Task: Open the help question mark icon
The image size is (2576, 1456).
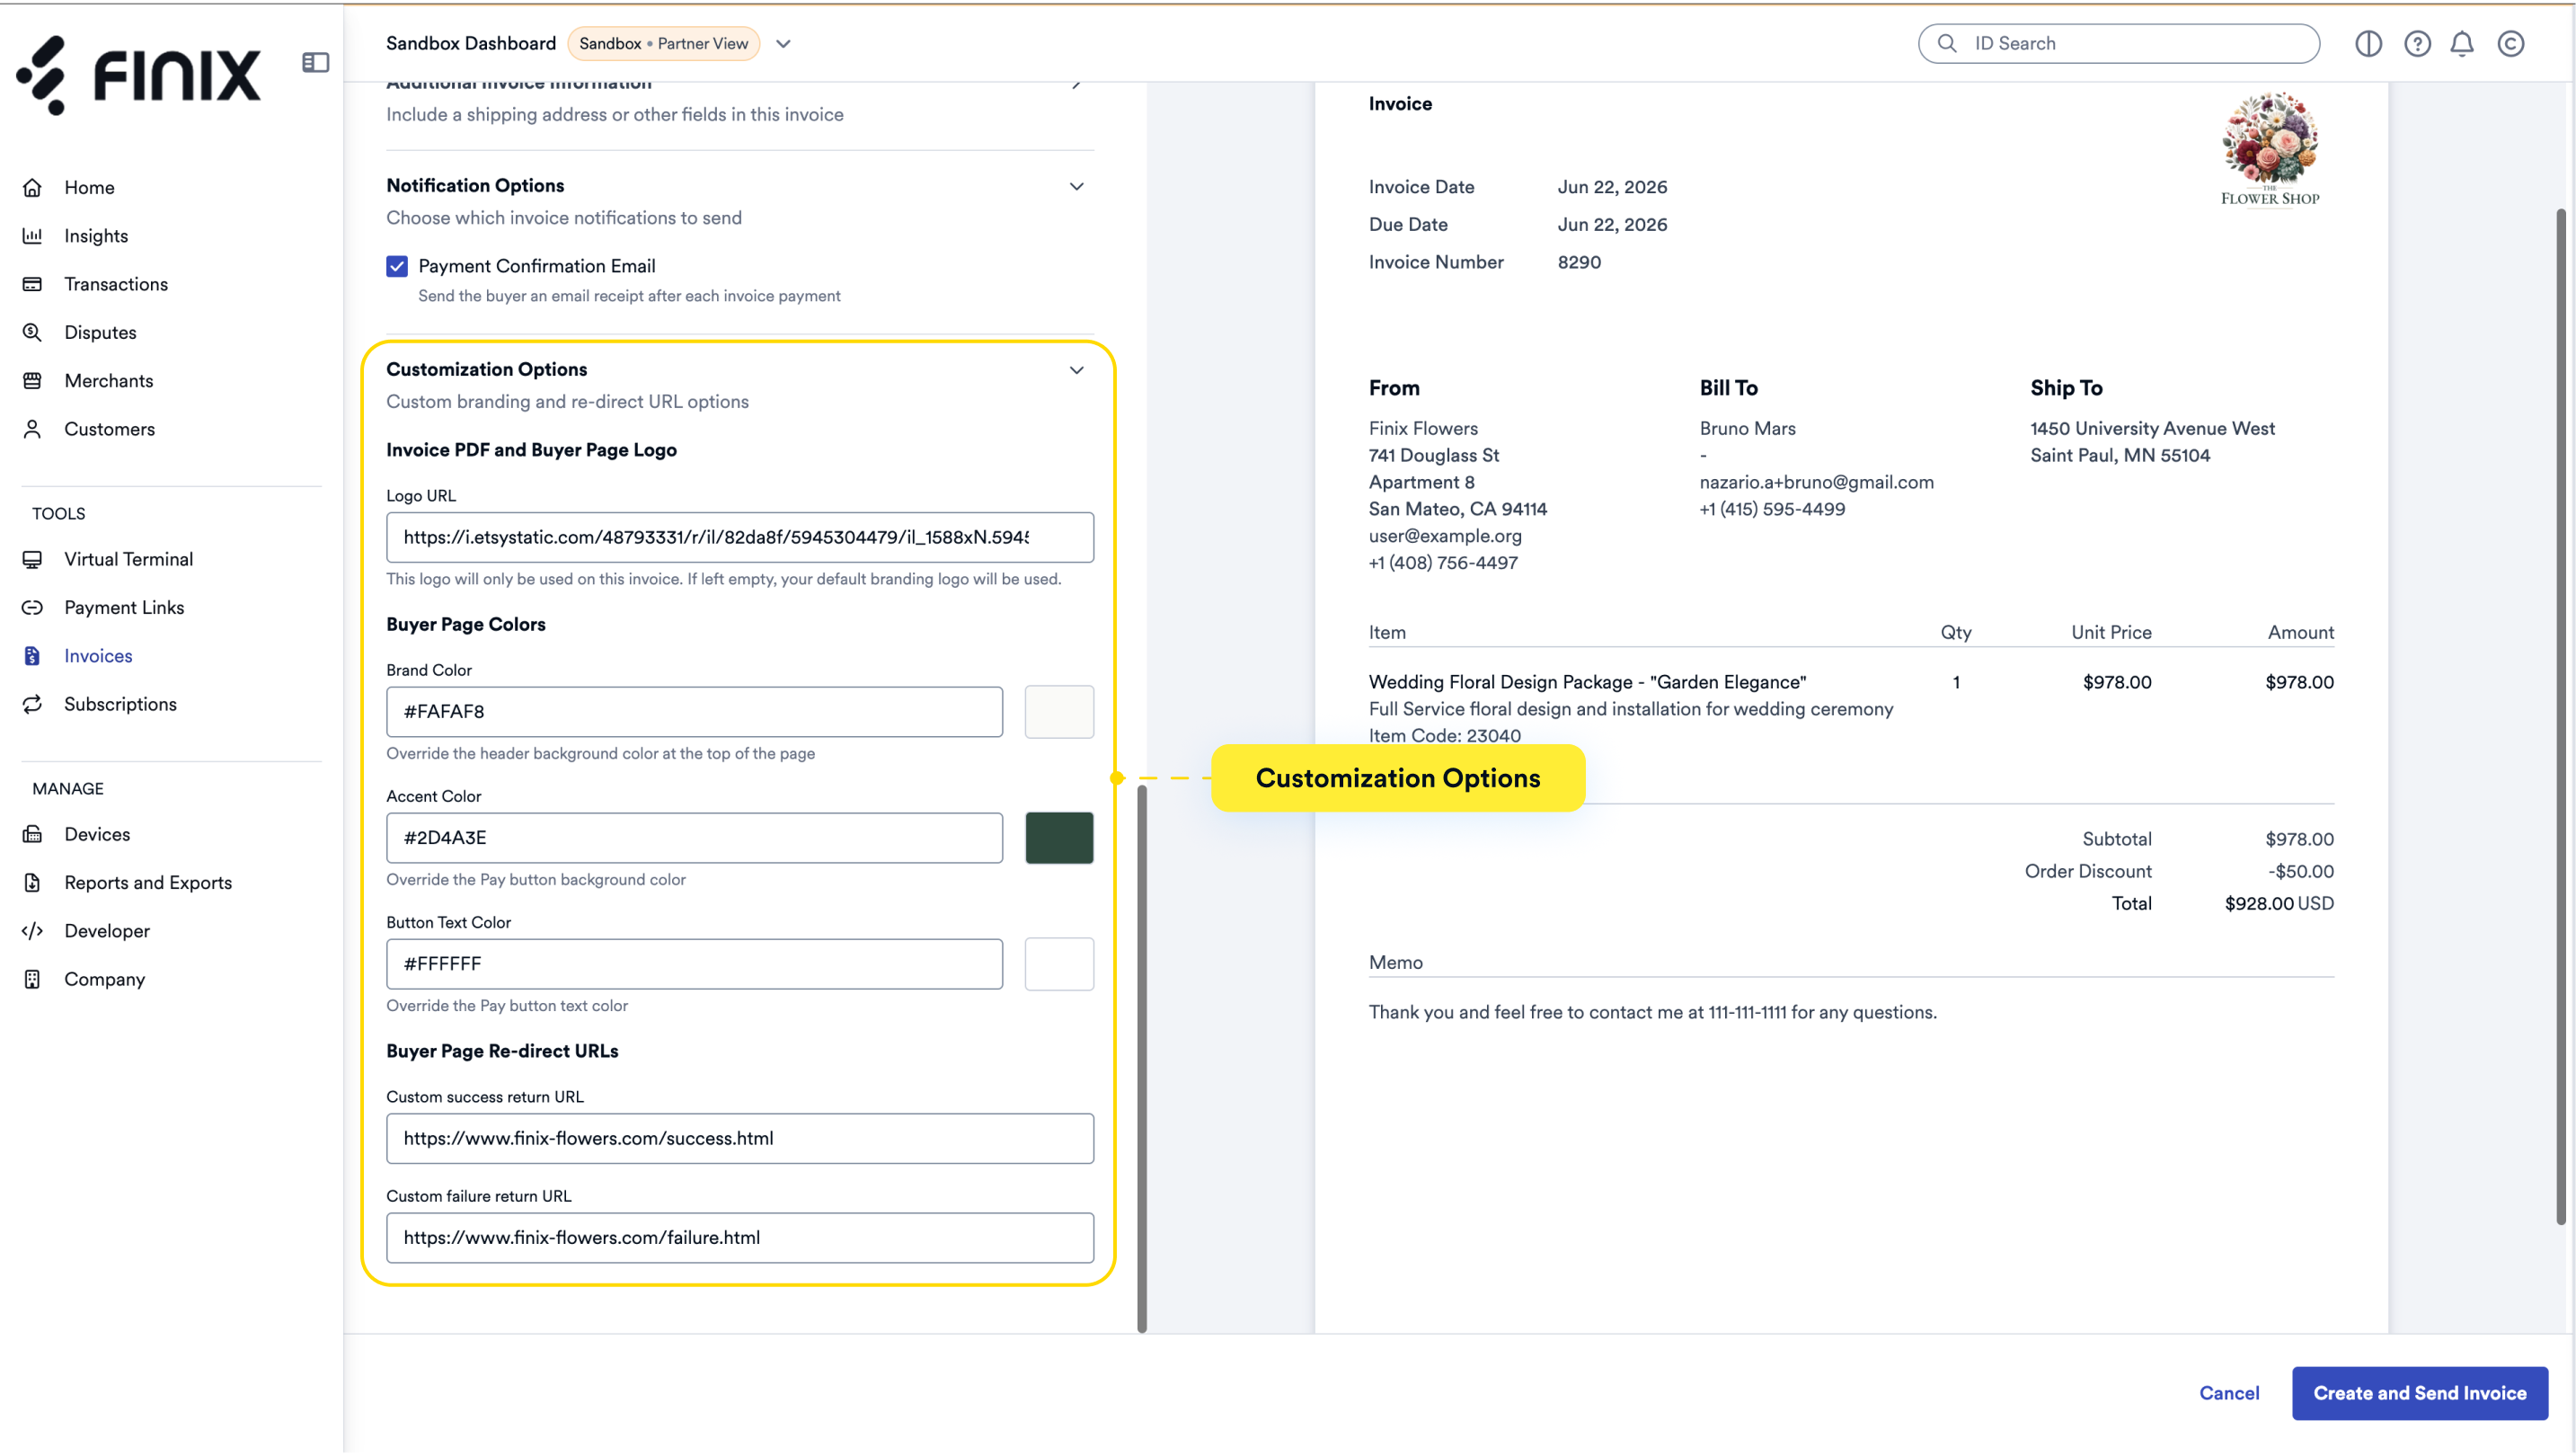Action: point(2417,43)
